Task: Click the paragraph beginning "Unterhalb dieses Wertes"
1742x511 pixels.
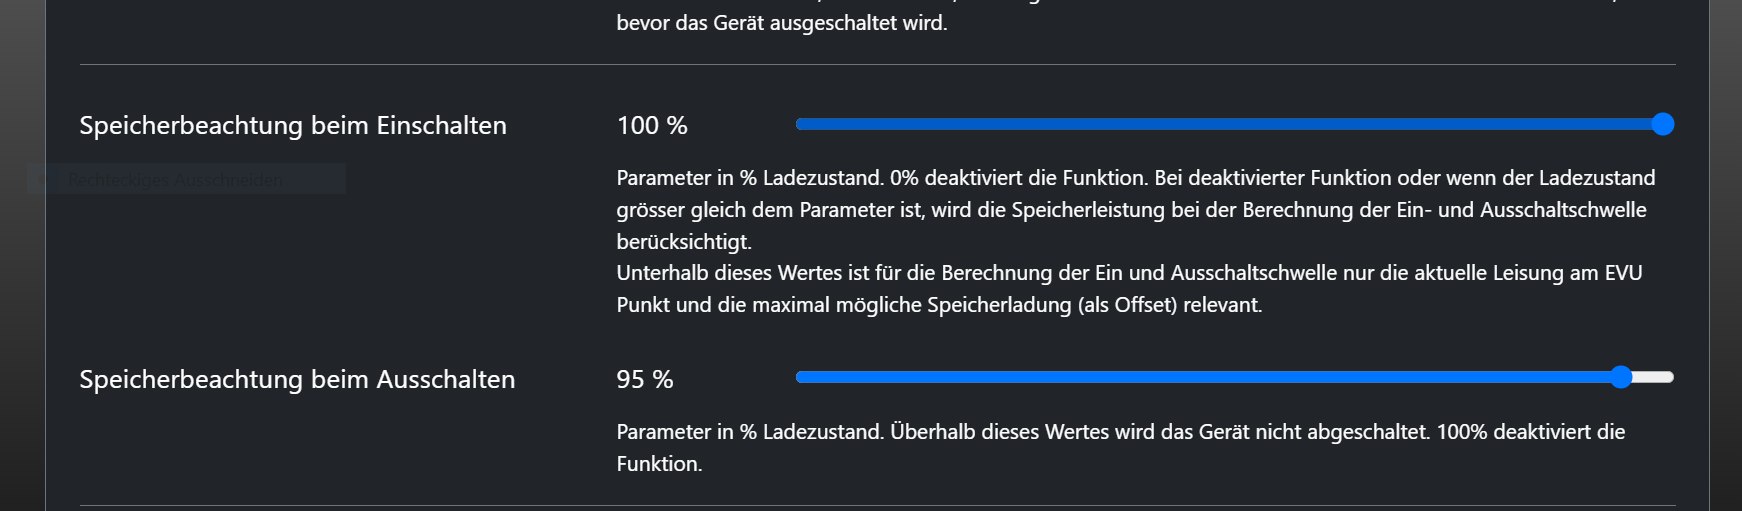Action: point(1129,288)
